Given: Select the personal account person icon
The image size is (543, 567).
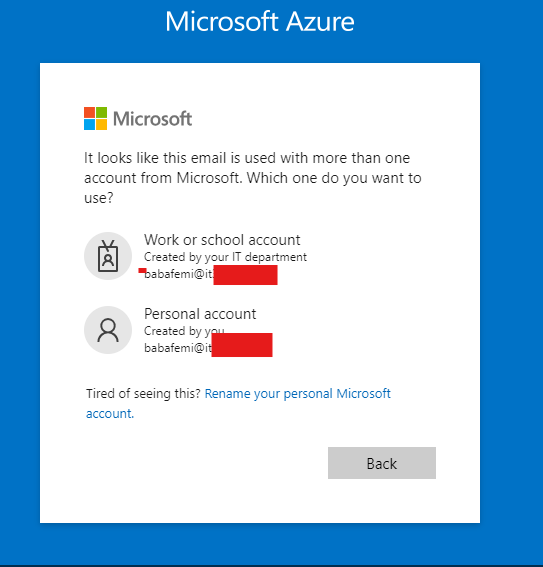Looking at the screenshot, I should 108,330.
